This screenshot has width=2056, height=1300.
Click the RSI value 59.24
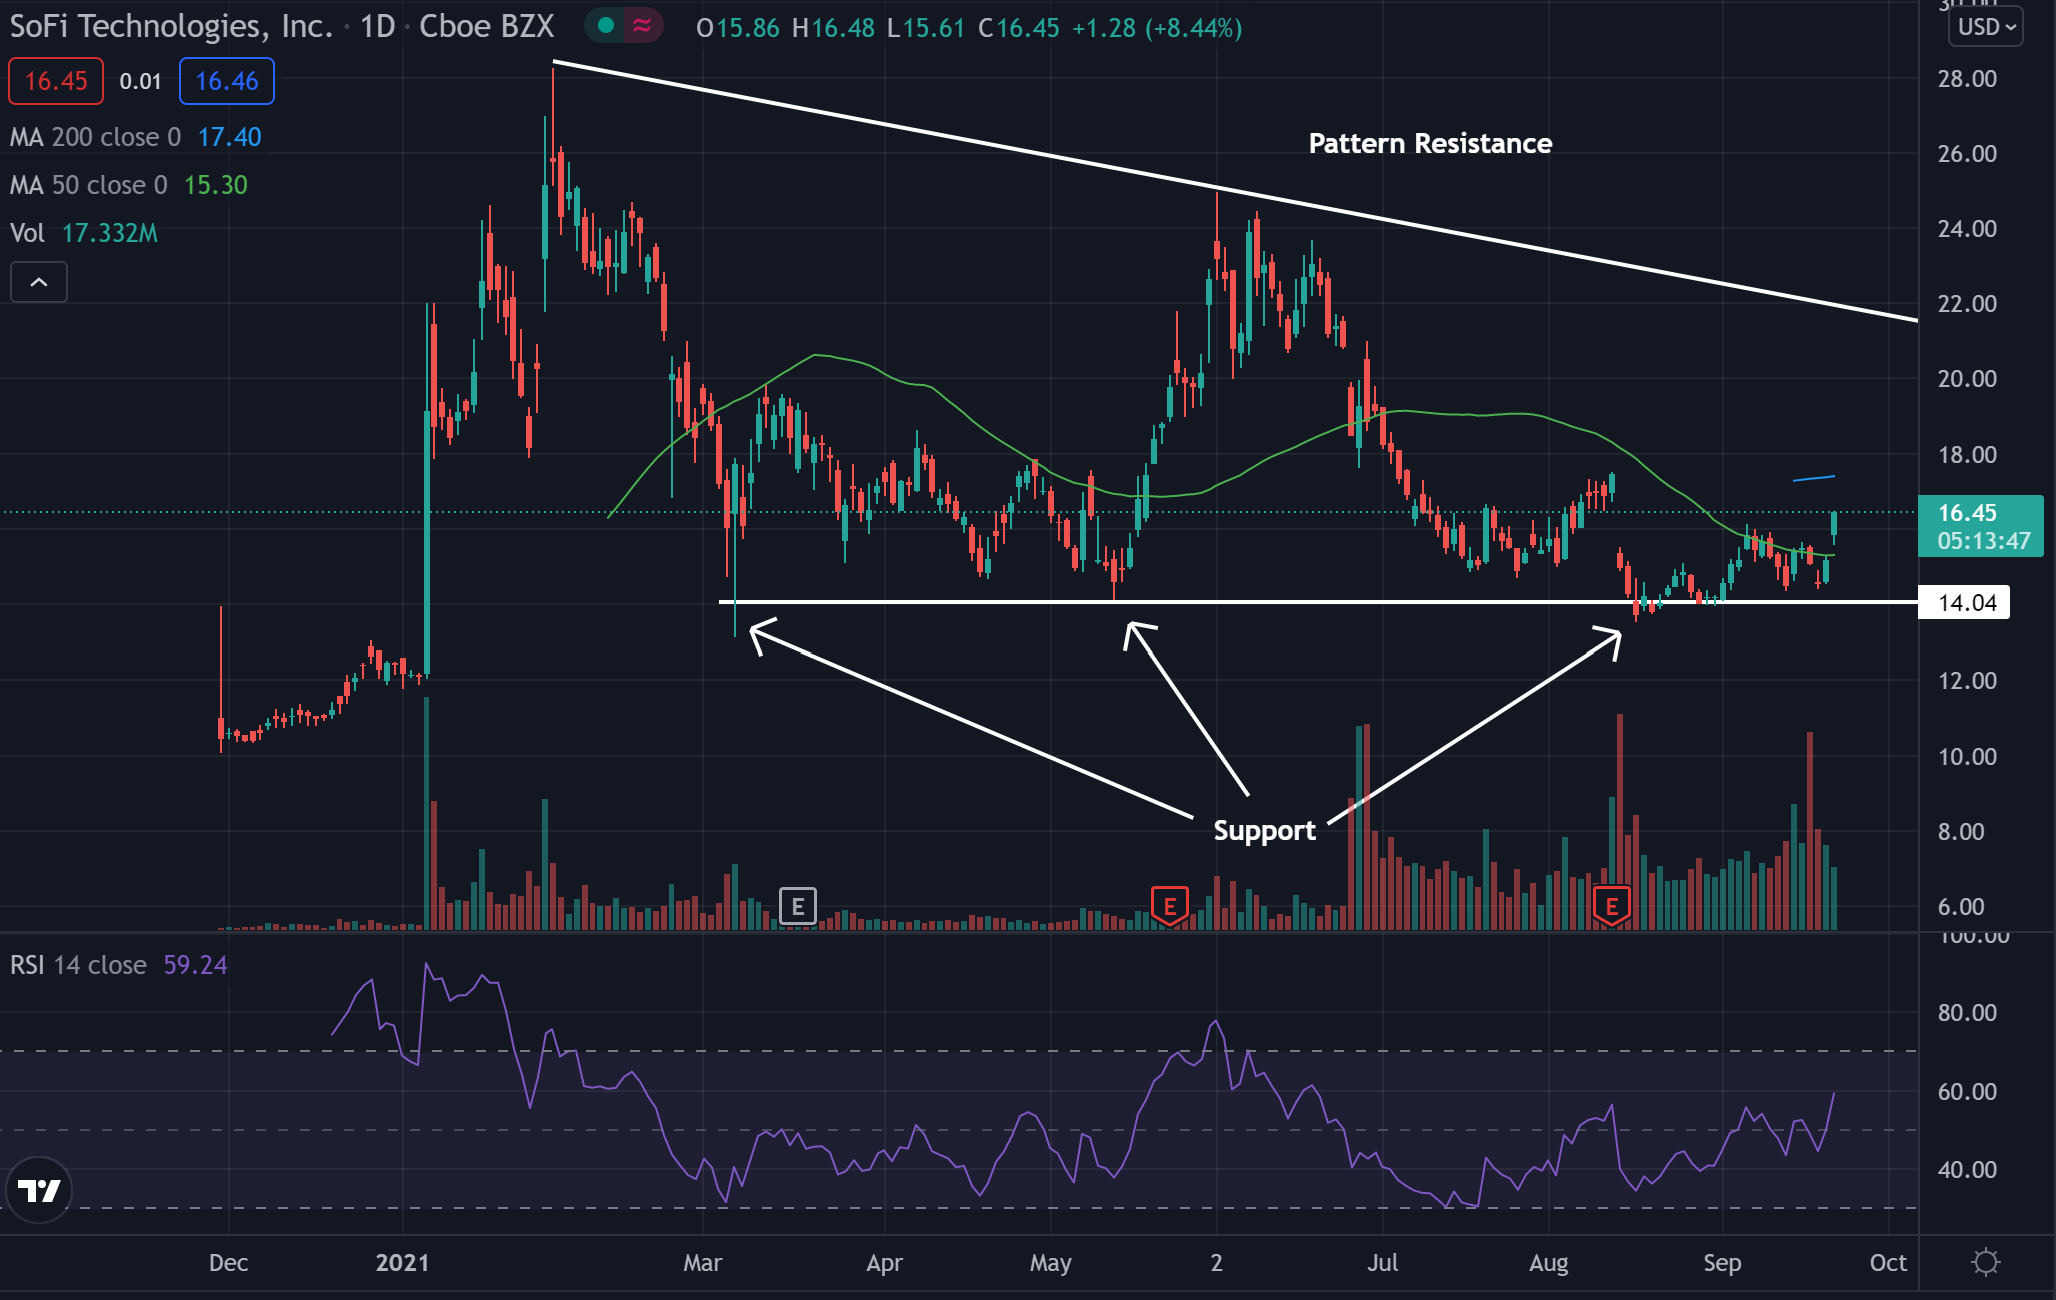coord(195,965)
